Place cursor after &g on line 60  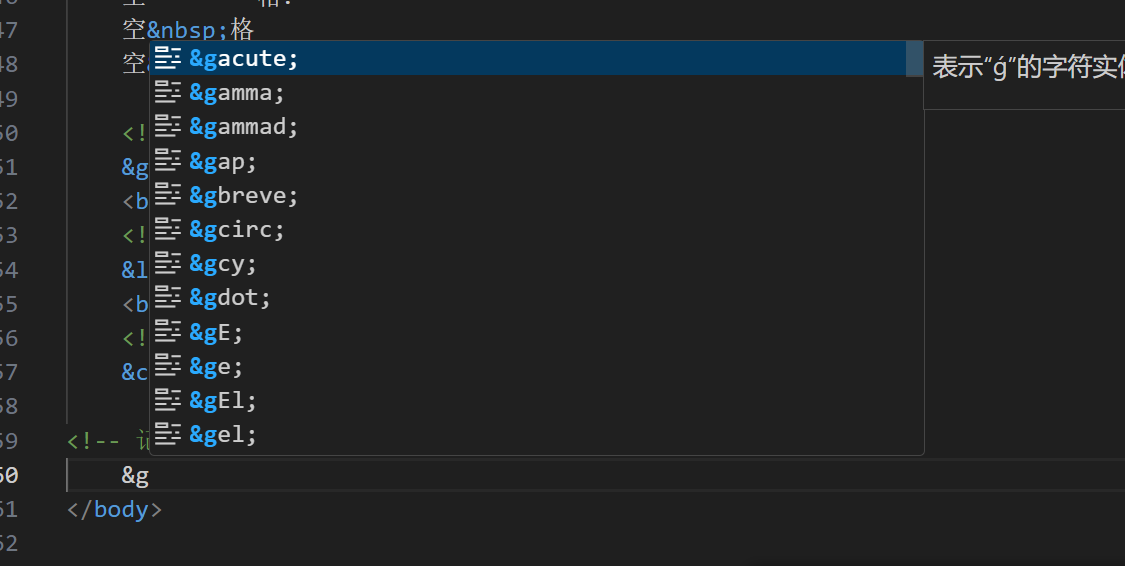coord(150,475)
